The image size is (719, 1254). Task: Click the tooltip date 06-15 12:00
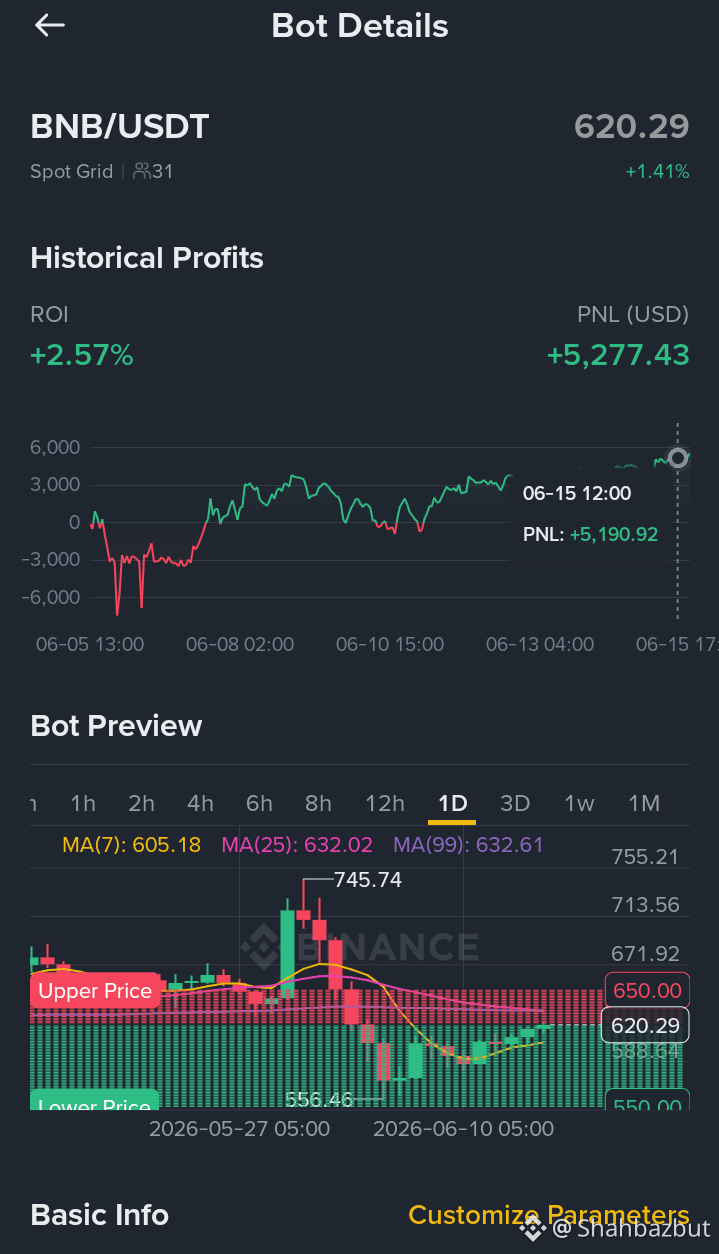pyautogui.click(x=577, y=493)
